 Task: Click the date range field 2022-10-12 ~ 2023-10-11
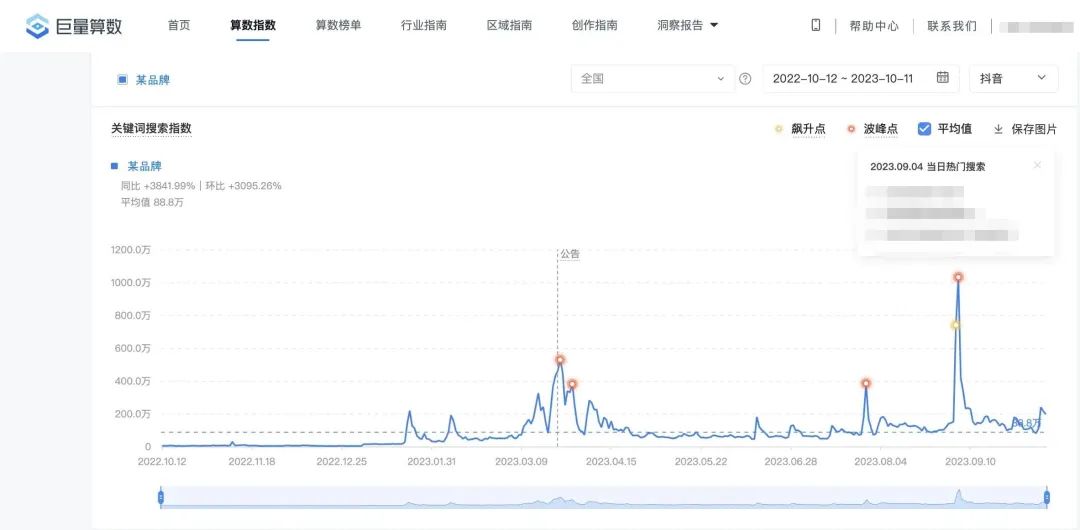861,79
